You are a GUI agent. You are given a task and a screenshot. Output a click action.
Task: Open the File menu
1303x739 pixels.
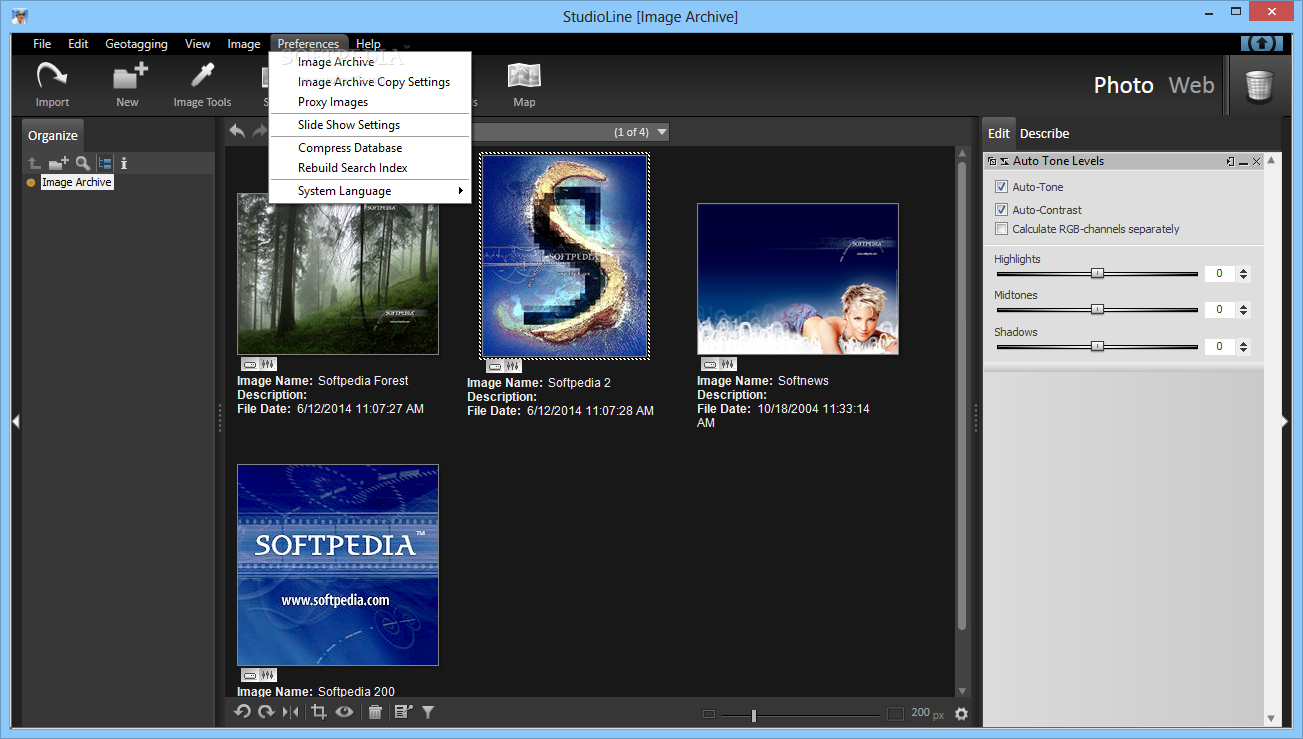(x=42, y=44)
